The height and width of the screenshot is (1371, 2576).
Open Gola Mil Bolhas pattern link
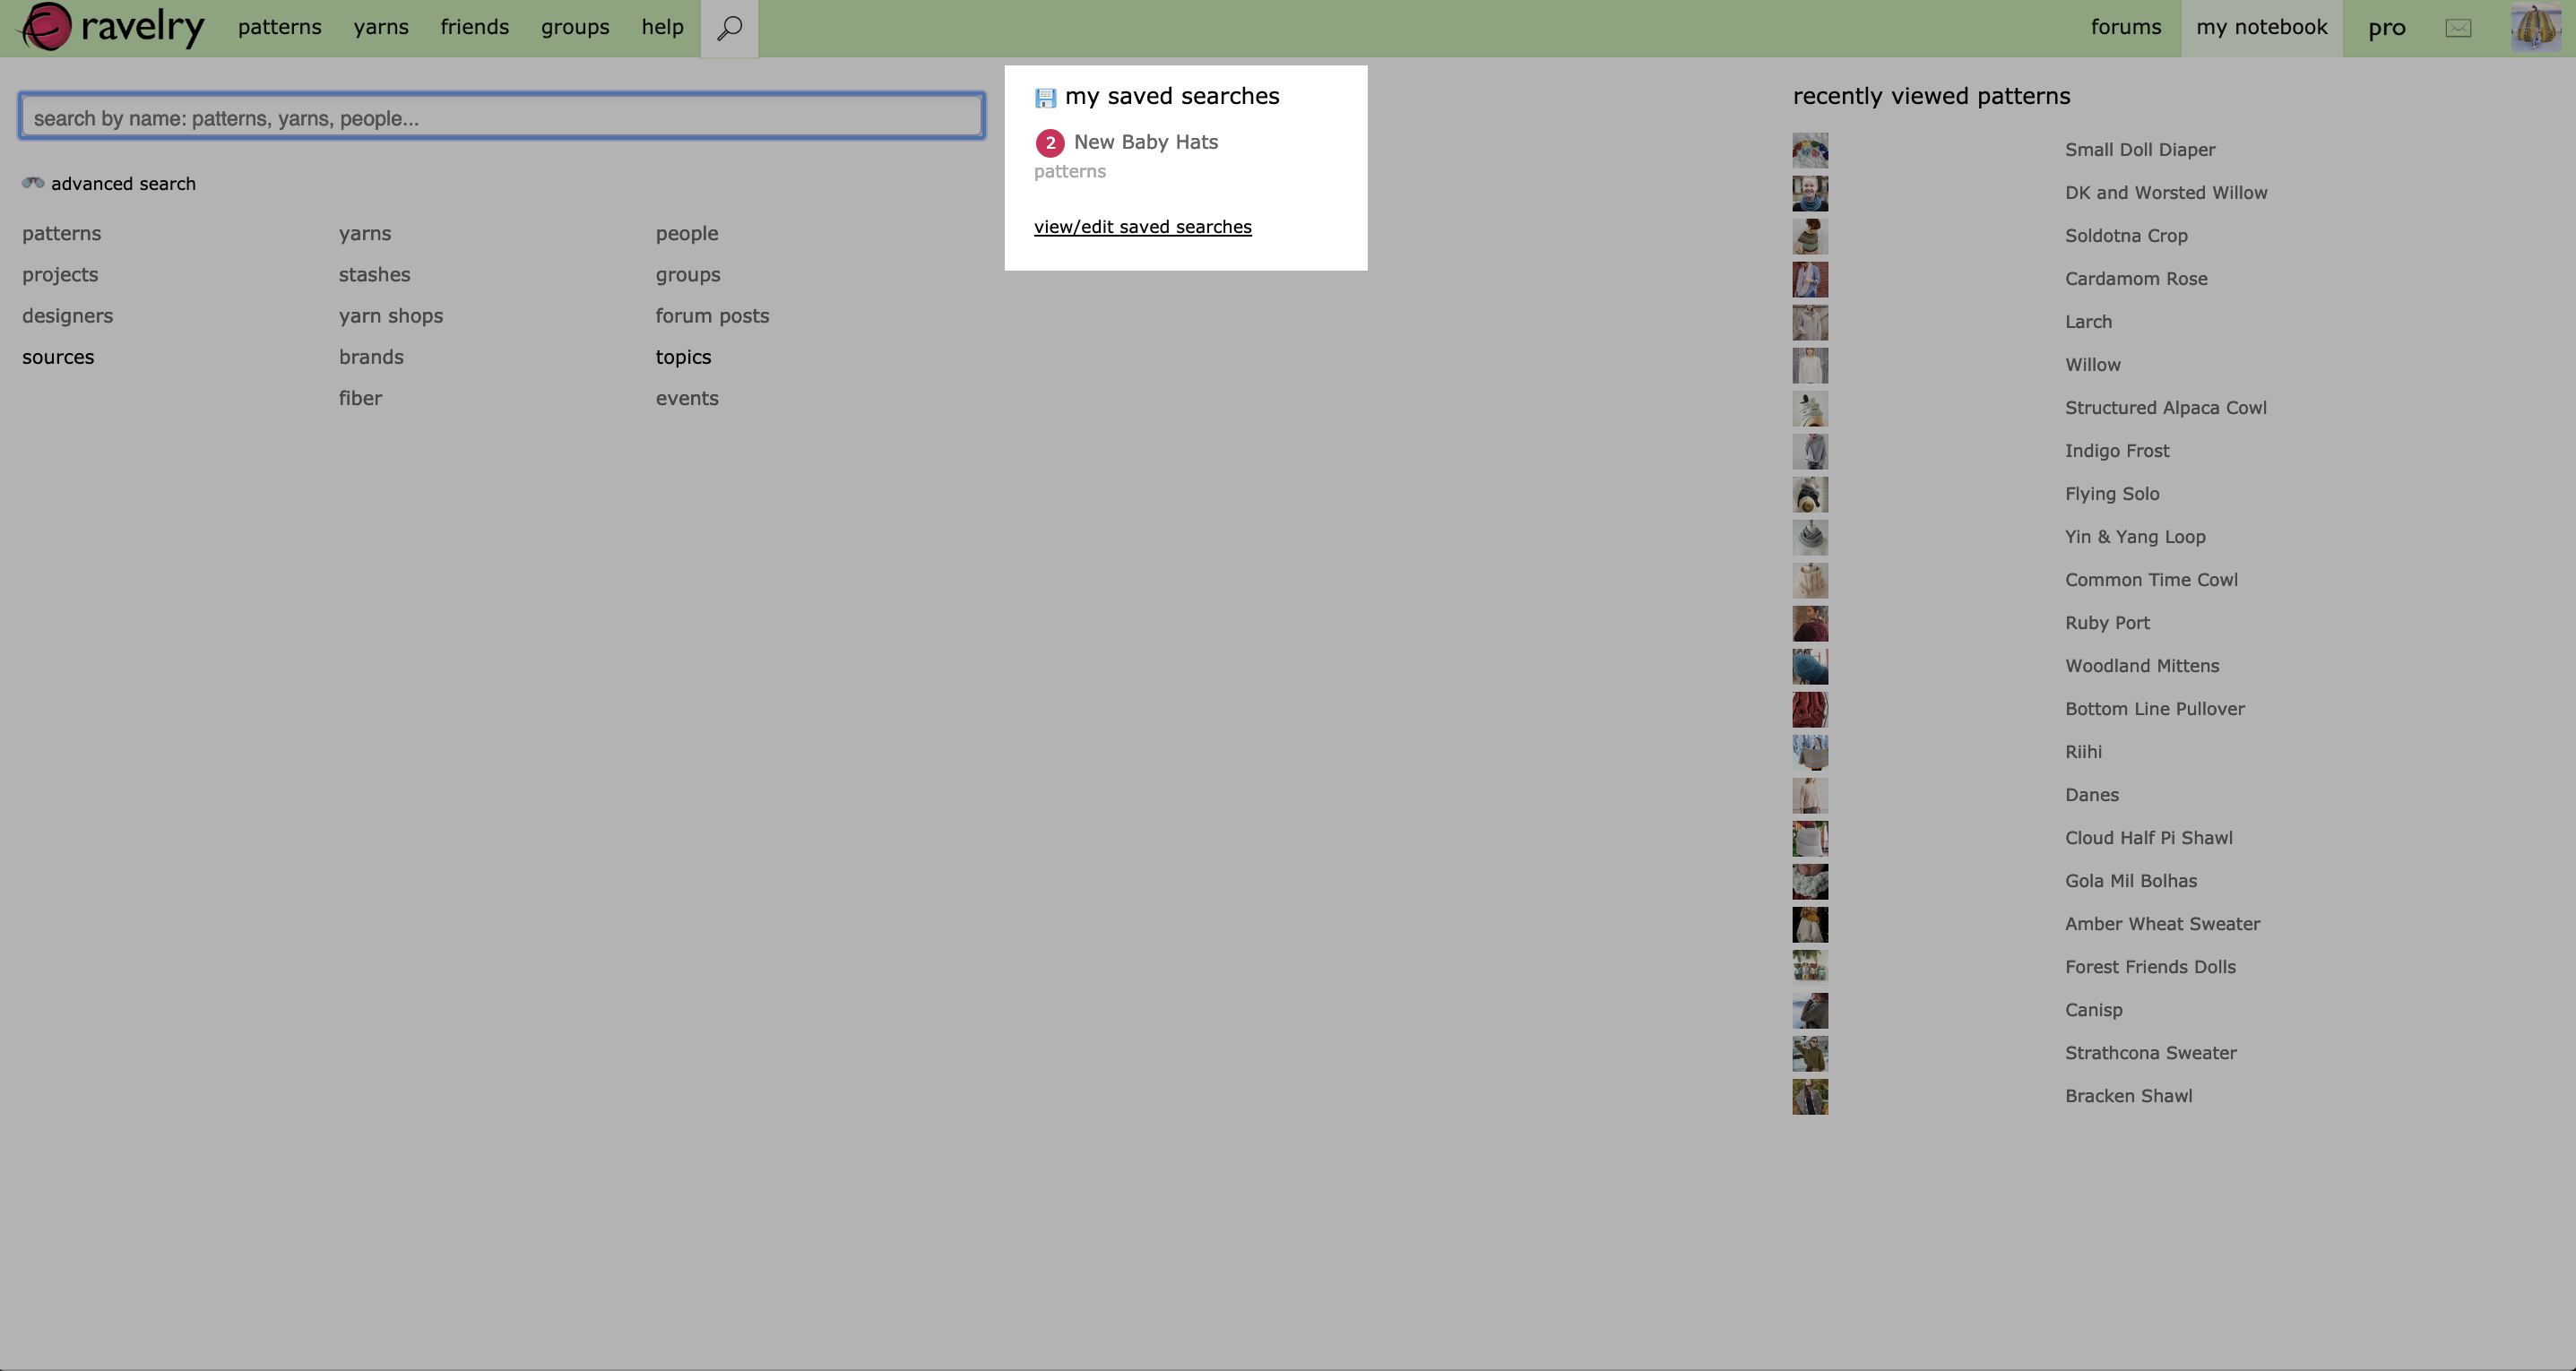(x=2131, y=881)
